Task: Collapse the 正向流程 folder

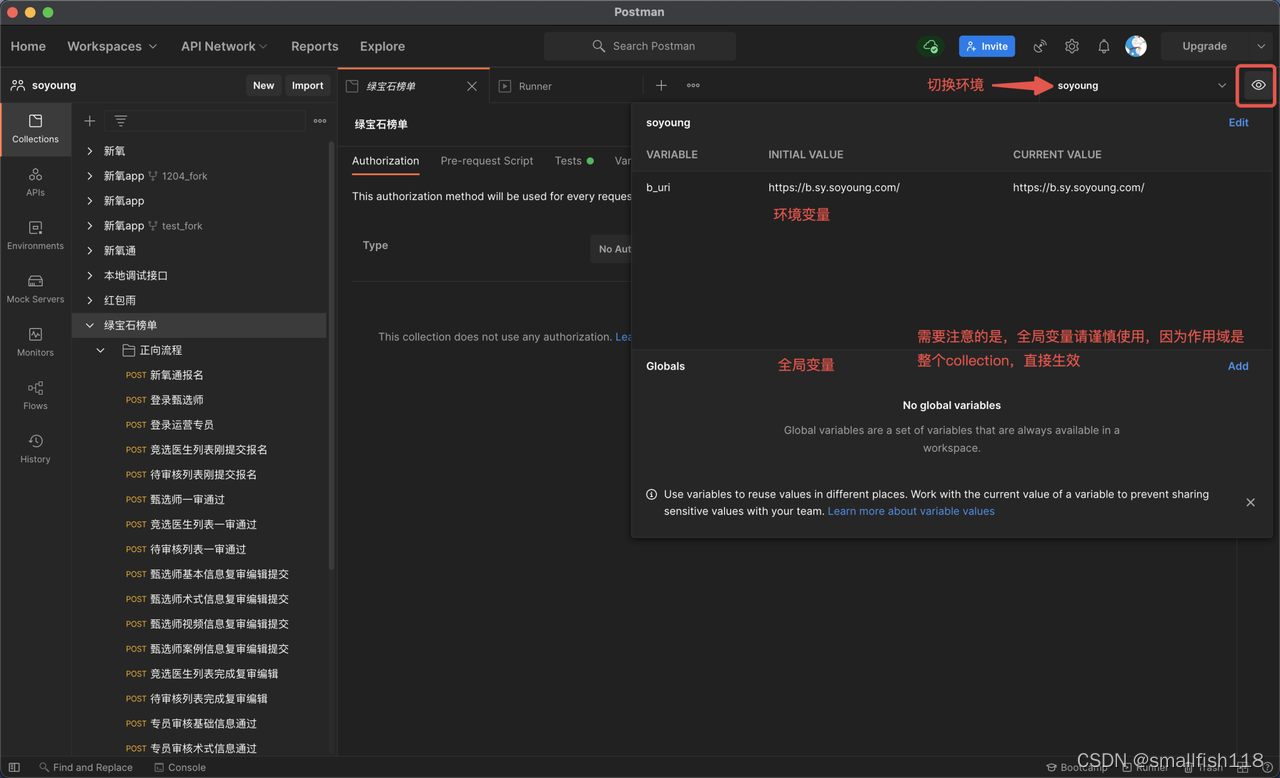Action: tap(100, 351)
